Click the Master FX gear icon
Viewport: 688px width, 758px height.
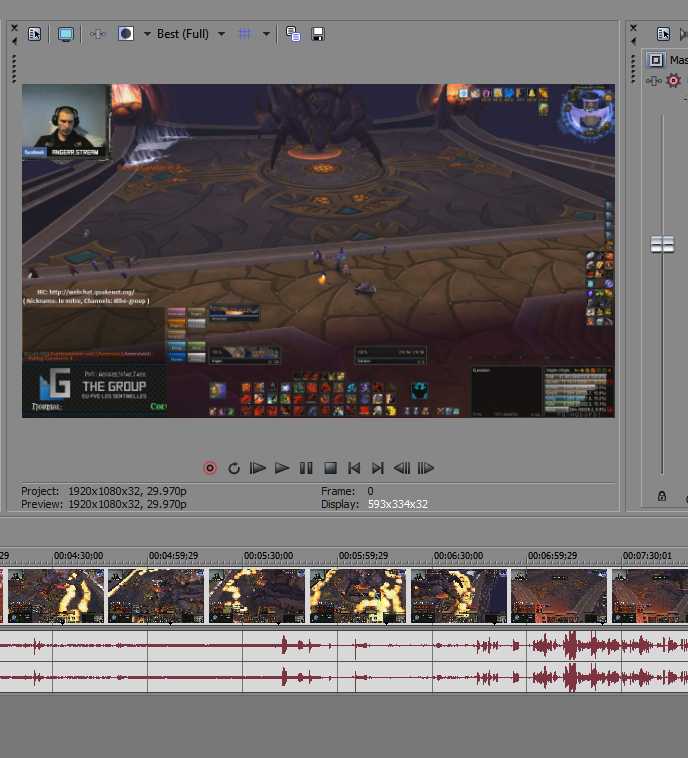point(673,81)
